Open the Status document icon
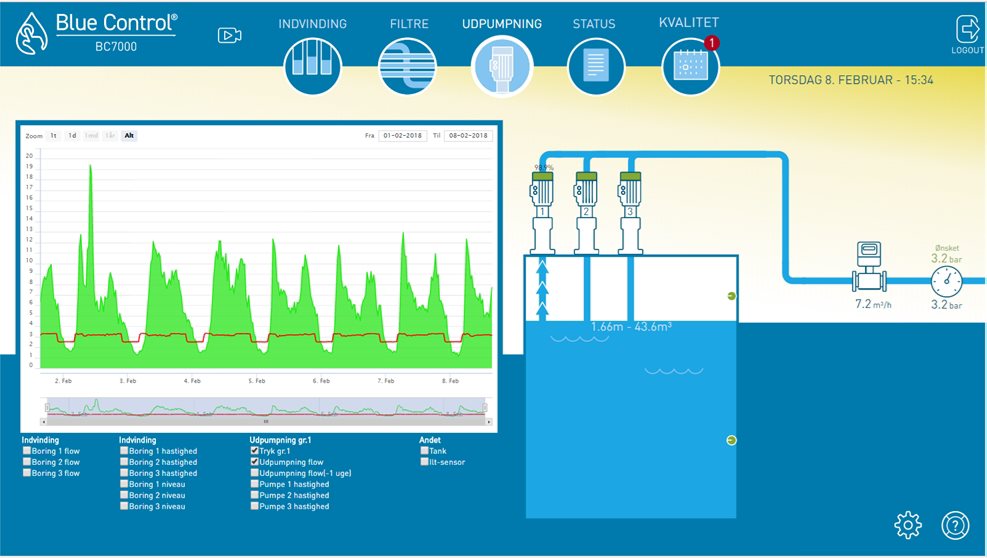This screenshot has width=987, height=558. tap(595, 65)
